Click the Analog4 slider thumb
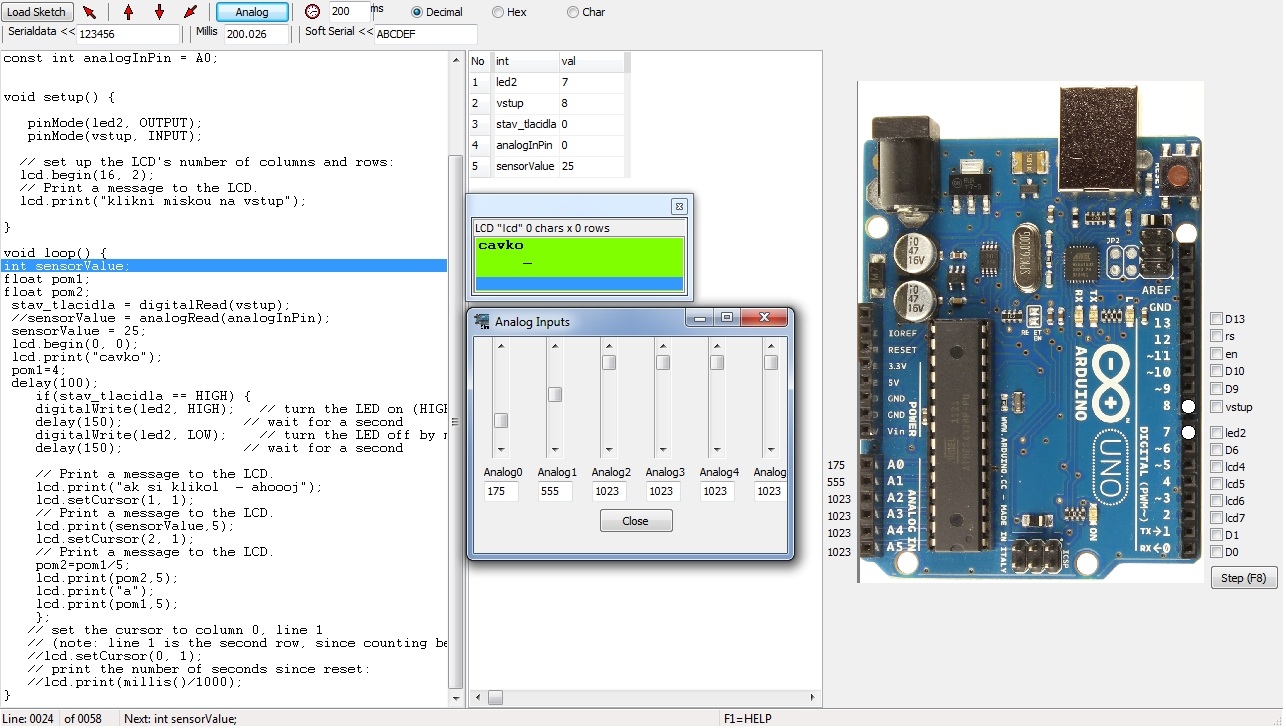 point(717,363)
